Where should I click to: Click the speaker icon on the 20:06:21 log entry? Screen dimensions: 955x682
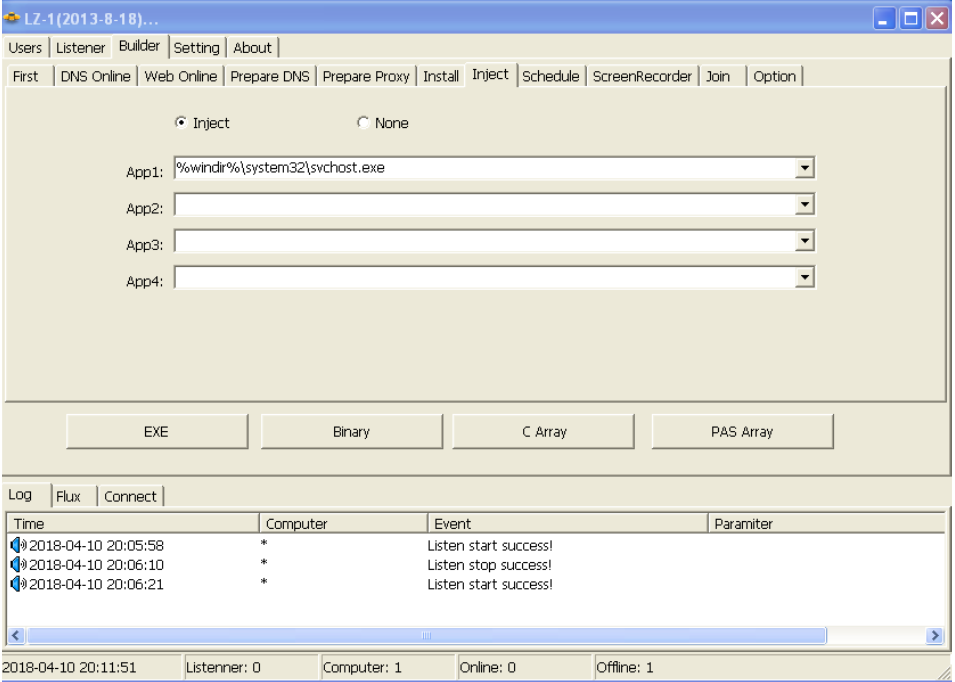[x=16, y=584]
